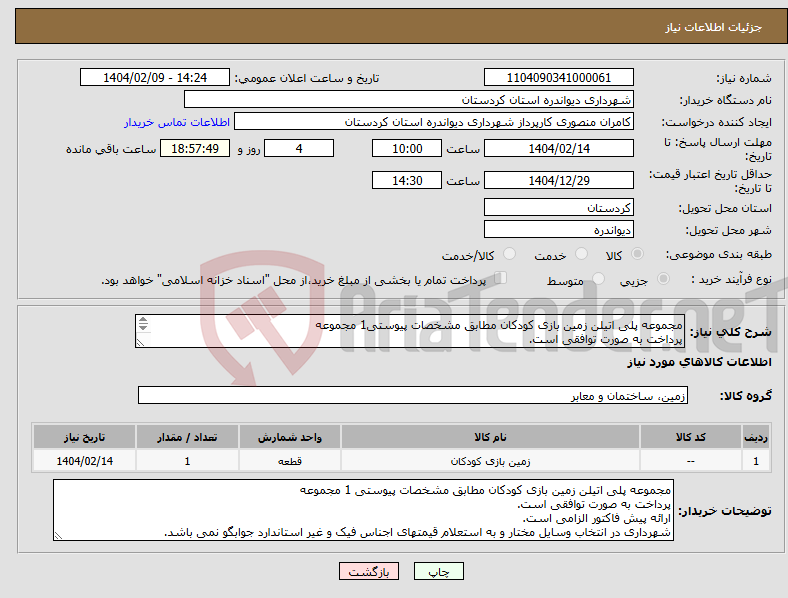Screen dimensions: 788x598
Task: Click the up arrow in description spinner
Action: [x=143, y=320]
